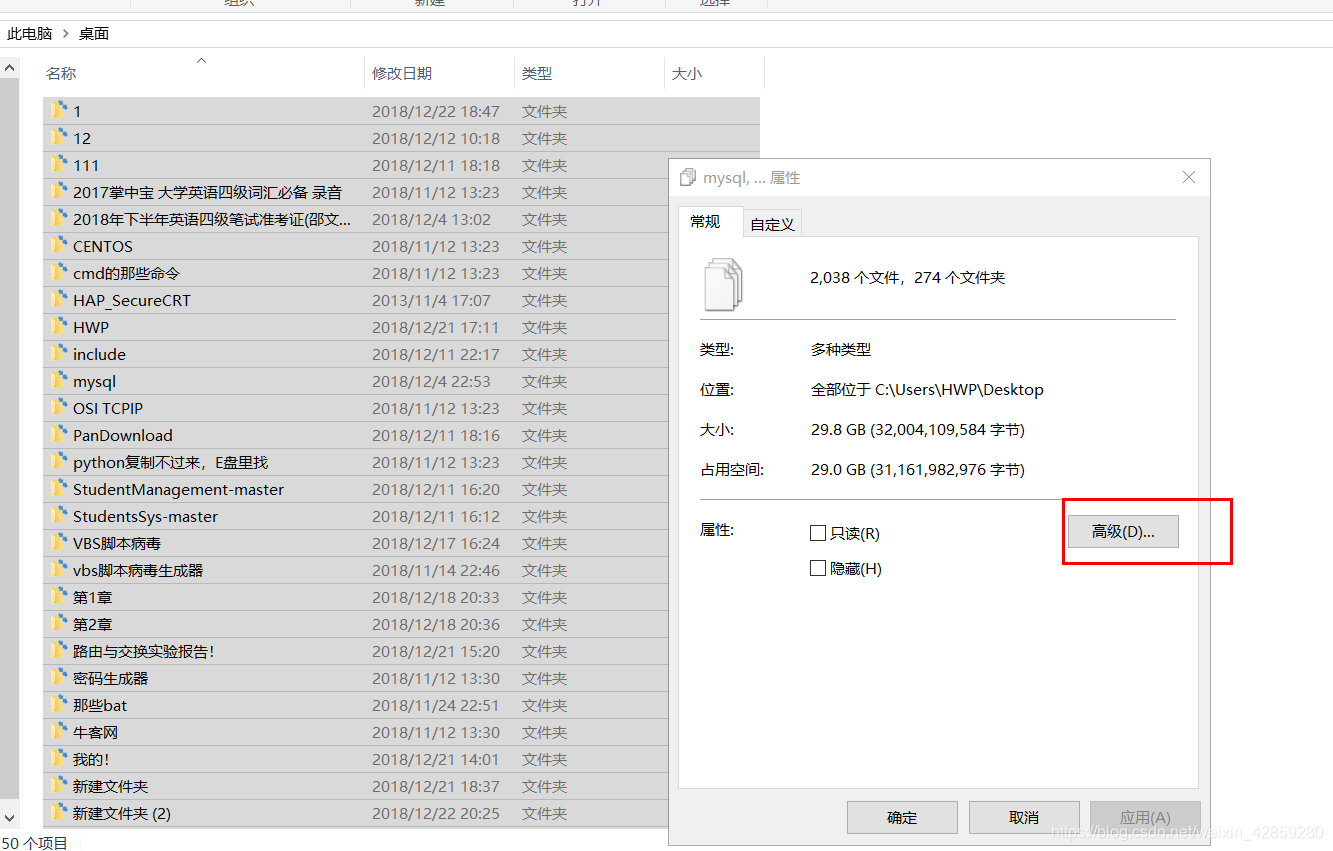Click the file list scroll-down arrow
This screenshot has width=1333, height=851.
click(10, 818)
